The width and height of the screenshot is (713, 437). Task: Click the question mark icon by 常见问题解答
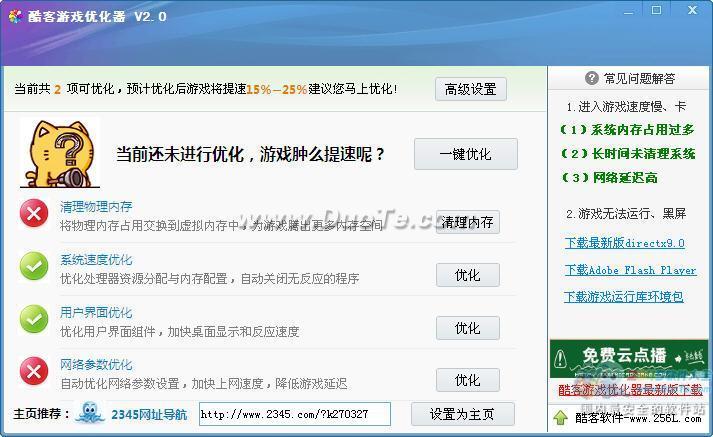pos(591,79)
